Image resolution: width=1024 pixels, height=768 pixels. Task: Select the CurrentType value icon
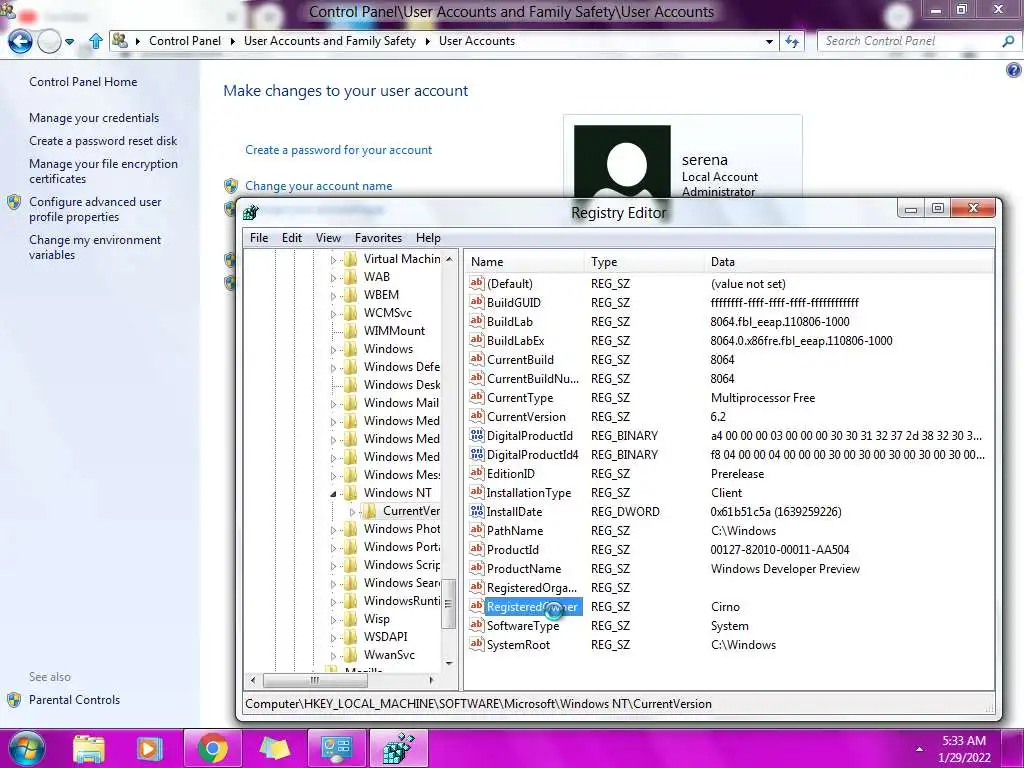click(x=477, y=396)
